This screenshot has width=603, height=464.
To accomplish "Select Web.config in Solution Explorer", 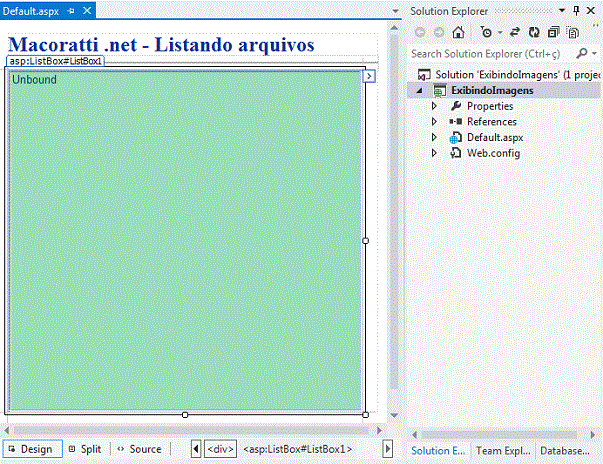I will pyautogui.click(x=493, y=153).
